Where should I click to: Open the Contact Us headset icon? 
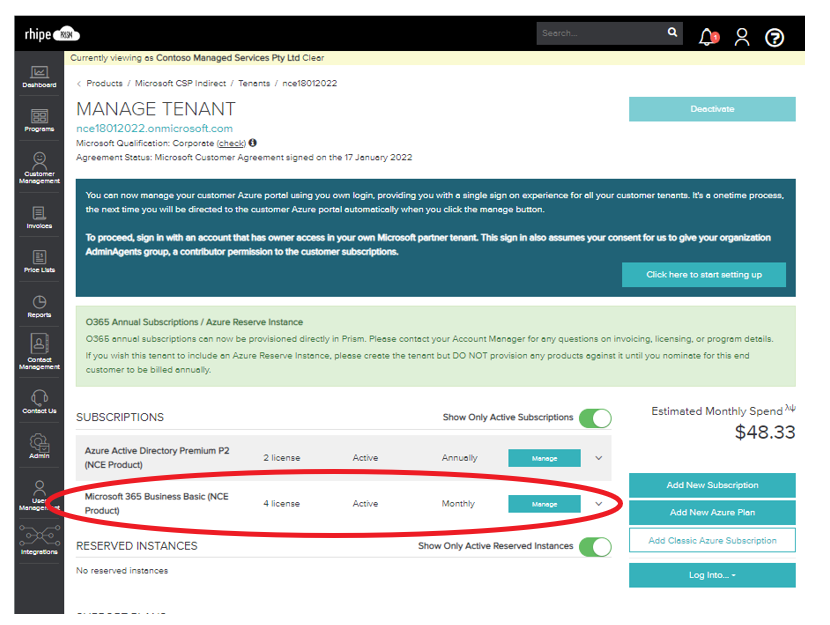tap(39, 402)
